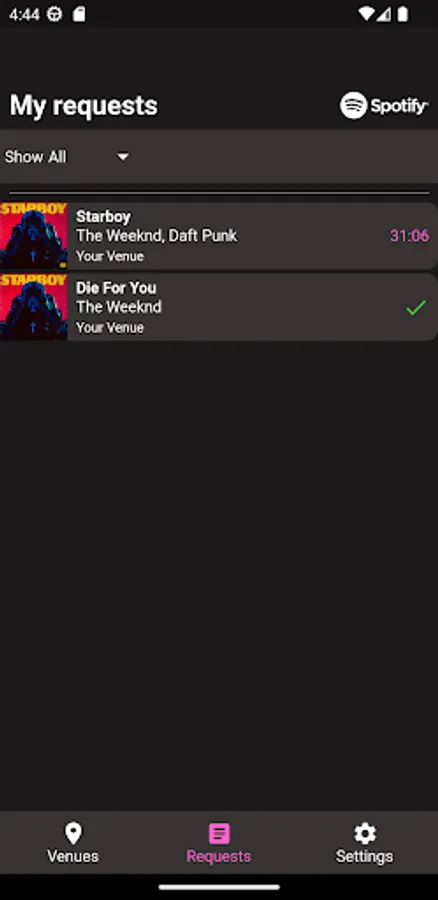Open Die For You album art thumbnail
The image size is (438, 900).
click(x=33, y=307)
